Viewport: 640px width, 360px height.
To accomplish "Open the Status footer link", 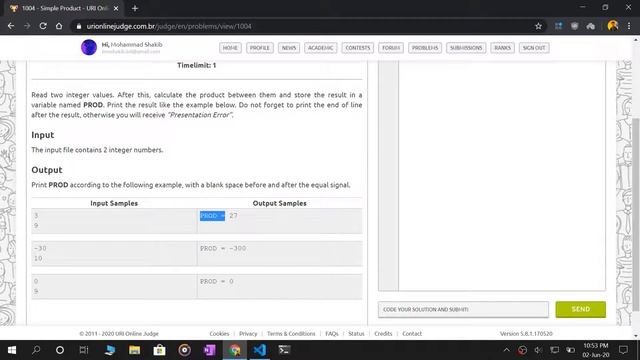I will tap(356, 333).
